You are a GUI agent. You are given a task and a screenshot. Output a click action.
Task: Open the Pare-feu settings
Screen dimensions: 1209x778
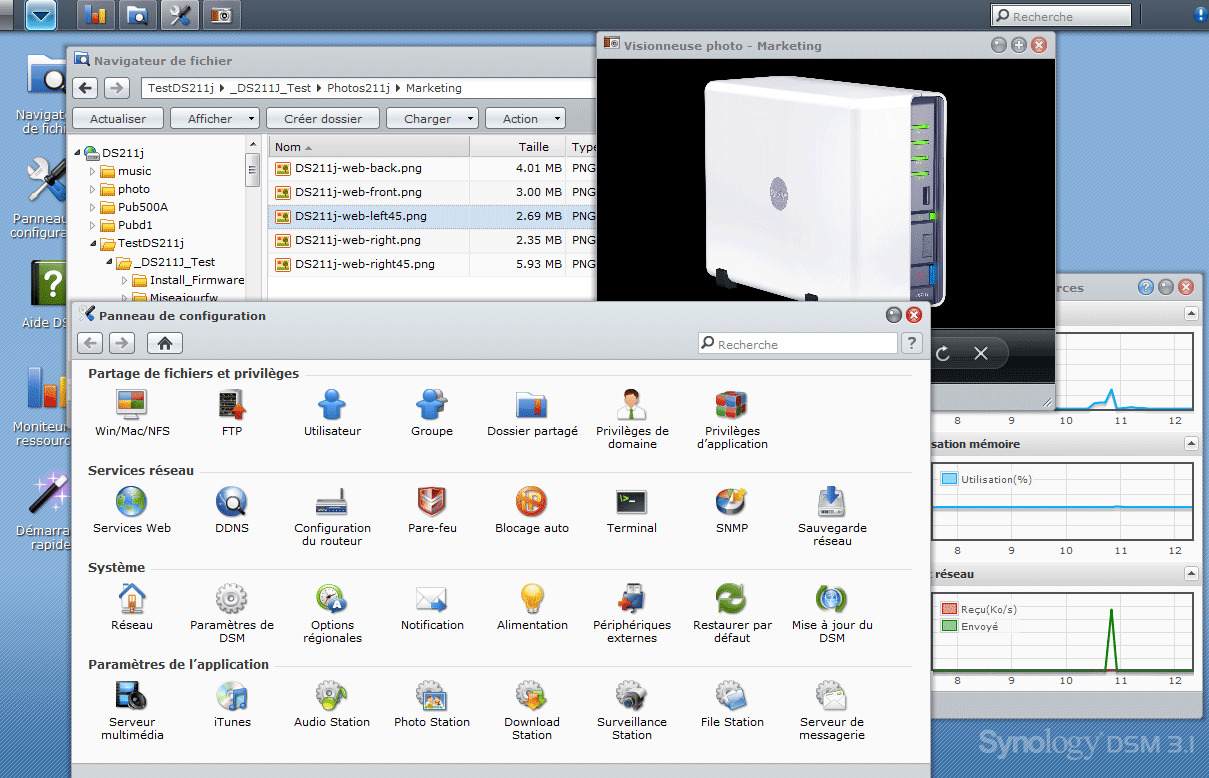432,510
